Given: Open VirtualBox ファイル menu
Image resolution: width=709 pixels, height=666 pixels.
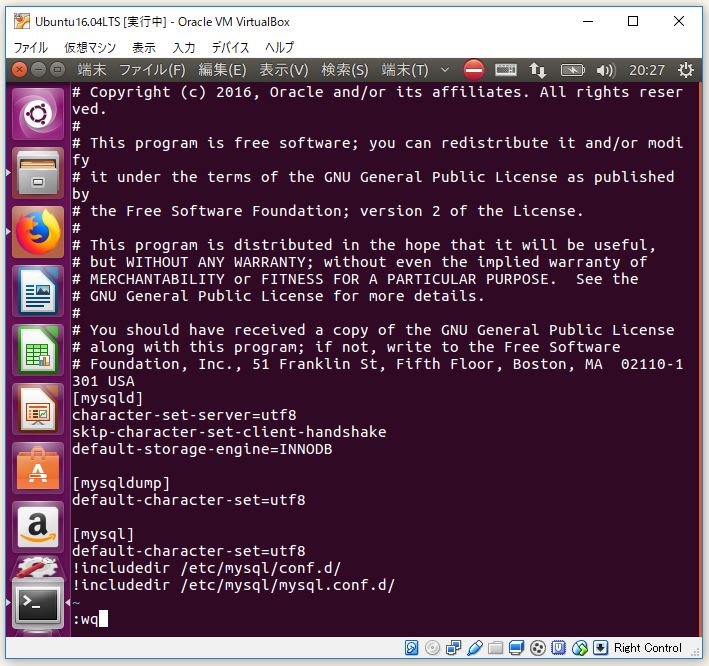Looking at the screenshot, I should tap(30, 47).
